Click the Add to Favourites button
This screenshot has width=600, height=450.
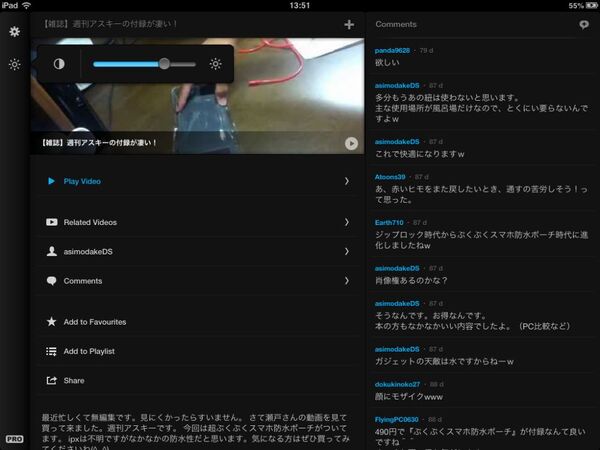tap(197, 322)
